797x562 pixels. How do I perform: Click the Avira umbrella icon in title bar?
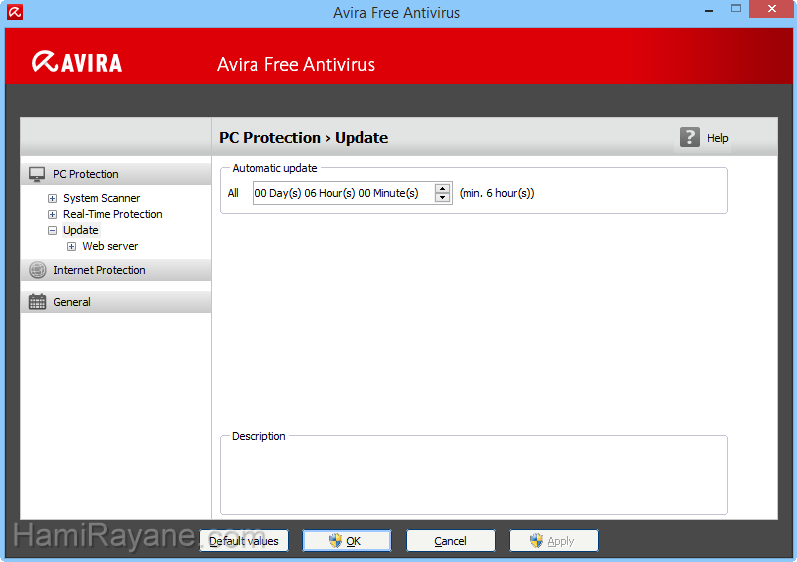tap(14, 13)
